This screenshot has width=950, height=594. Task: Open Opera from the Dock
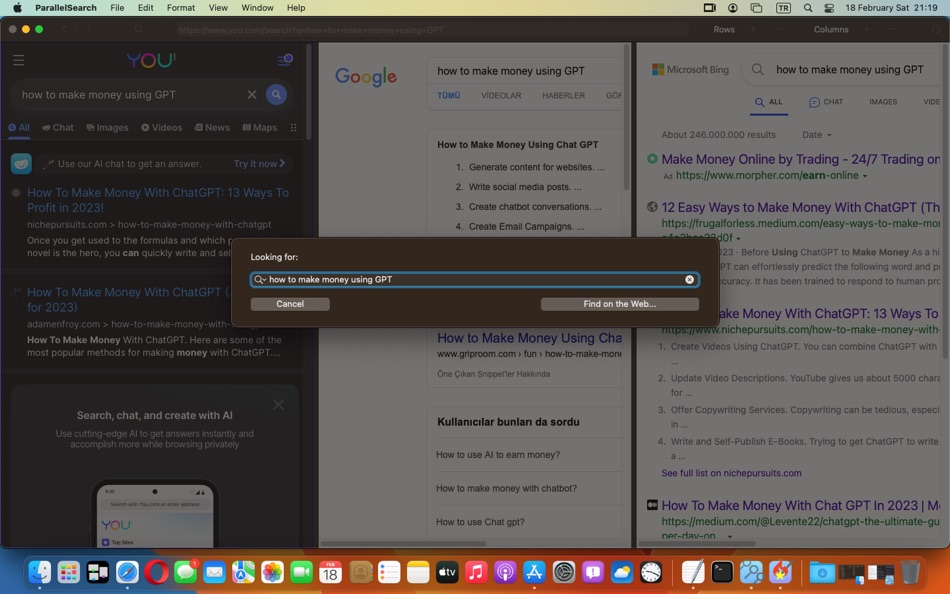point(156,572)
